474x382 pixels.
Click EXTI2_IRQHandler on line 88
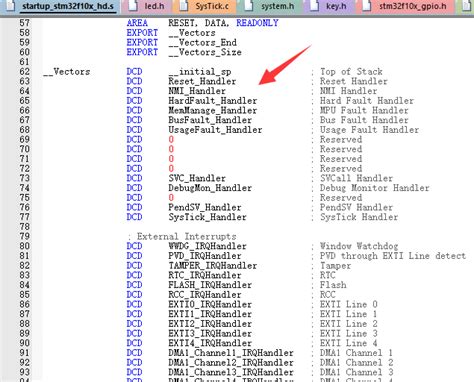tap(210, 324)
